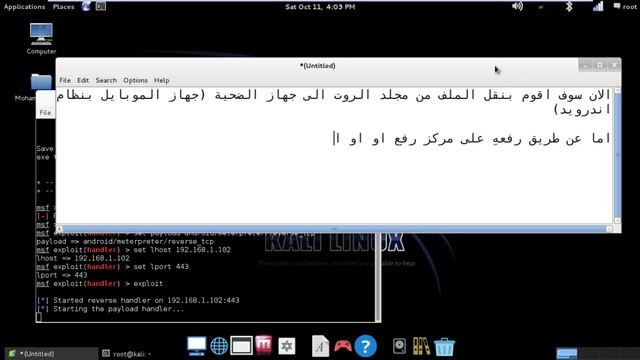Screen dimensions: 640x360
Task: Open the Computer desktop icon
Action: (x=41, y=39)
